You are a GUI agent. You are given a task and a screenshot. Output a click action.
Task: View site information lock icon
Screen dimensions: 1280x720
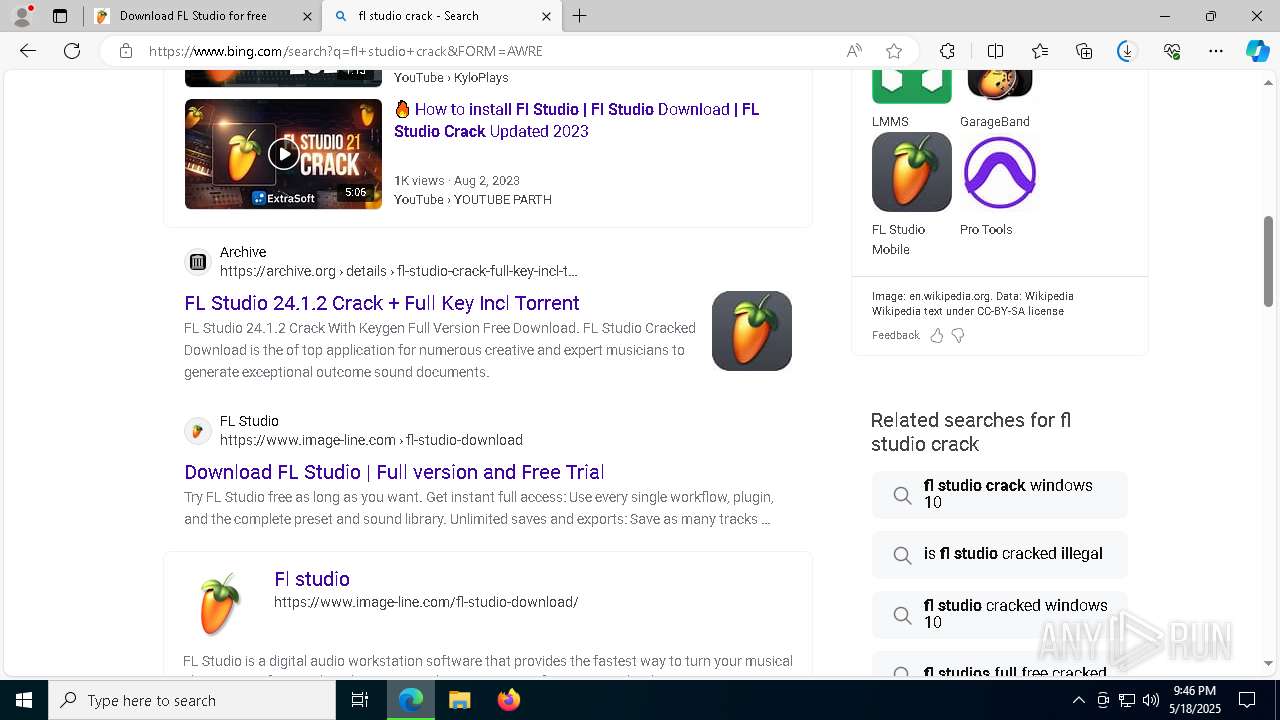[x=125, y=51]
